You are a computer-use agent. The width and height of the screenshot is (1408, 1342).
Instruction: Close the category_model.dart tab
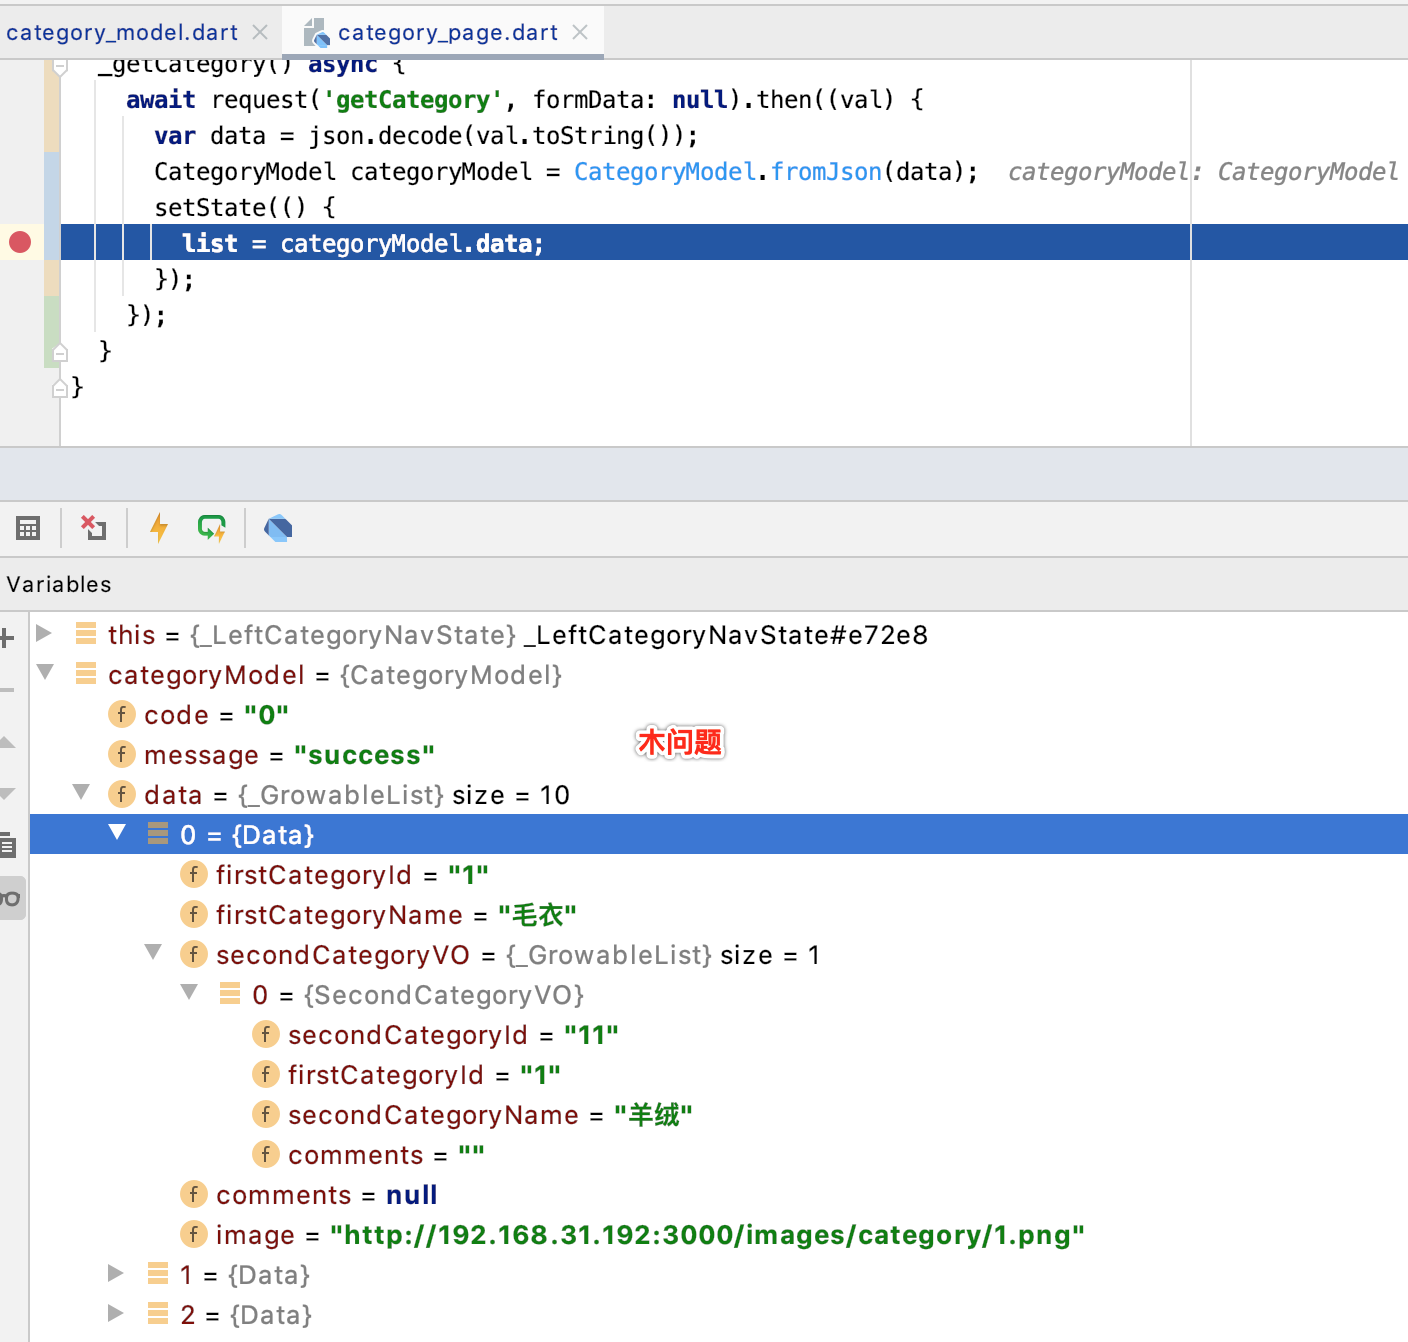tap(260, 32)
